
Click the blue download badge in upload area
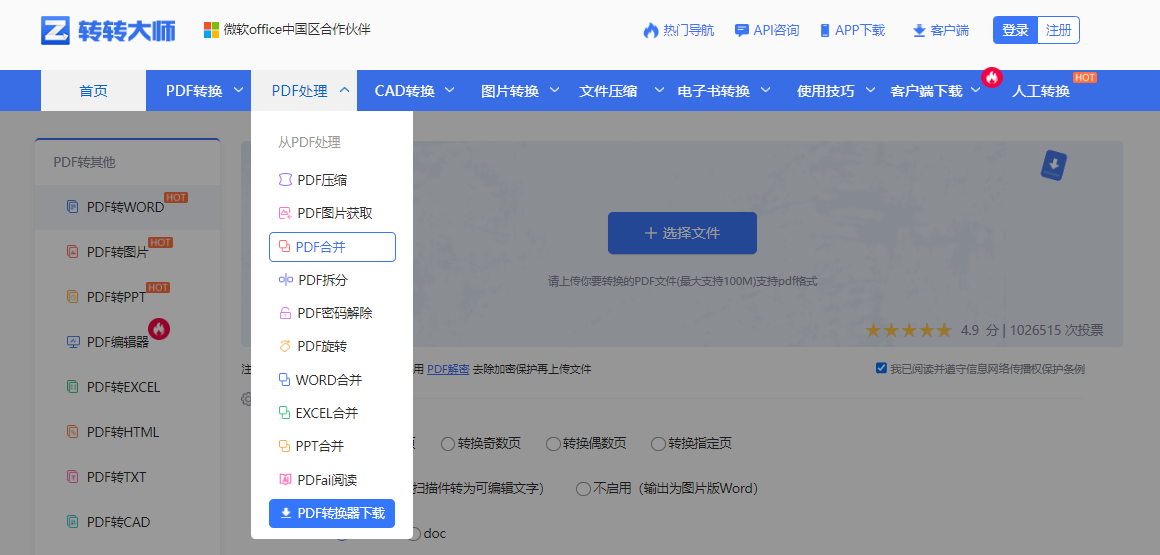[x=1053, y=165]
